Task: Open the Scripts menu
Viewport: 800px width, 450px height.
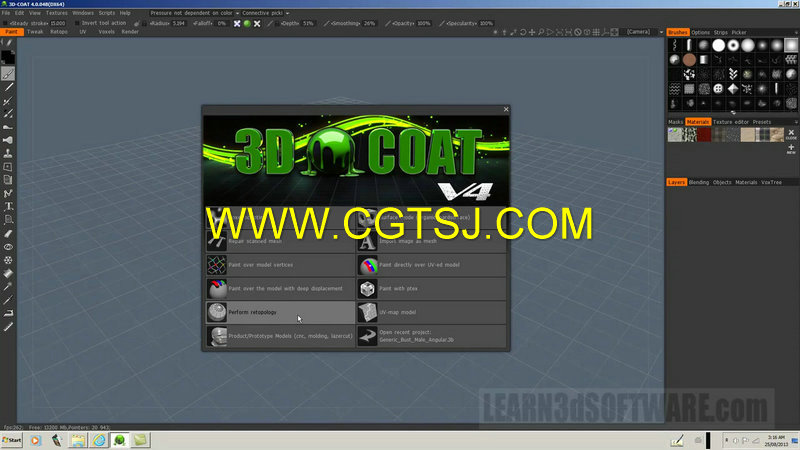Action: pos(107,13)
